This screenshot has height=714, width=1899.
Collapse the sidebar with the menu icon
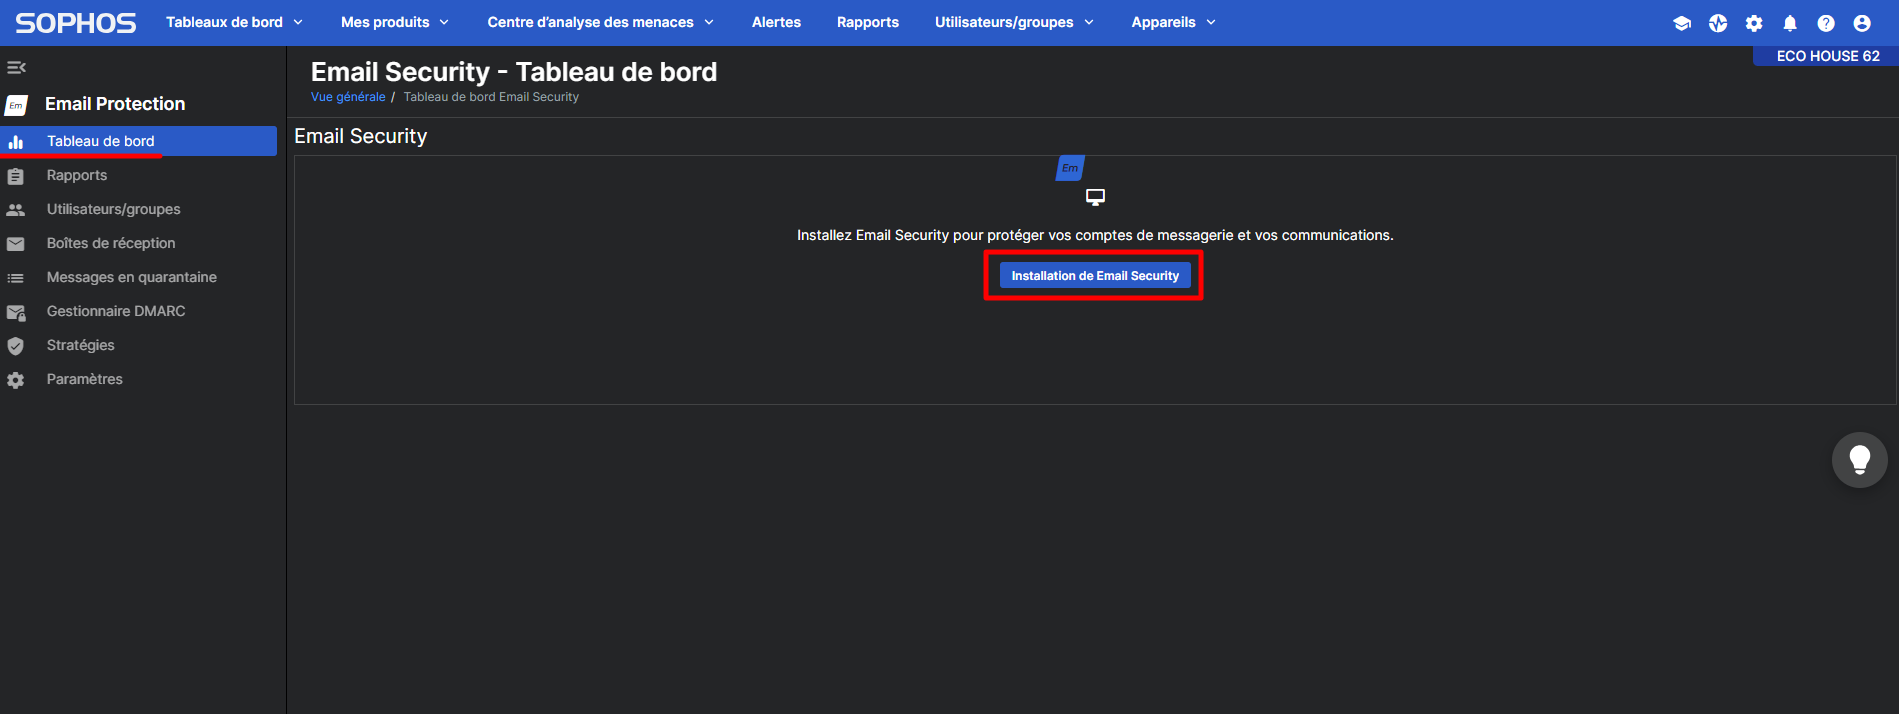tap(16, 67)
